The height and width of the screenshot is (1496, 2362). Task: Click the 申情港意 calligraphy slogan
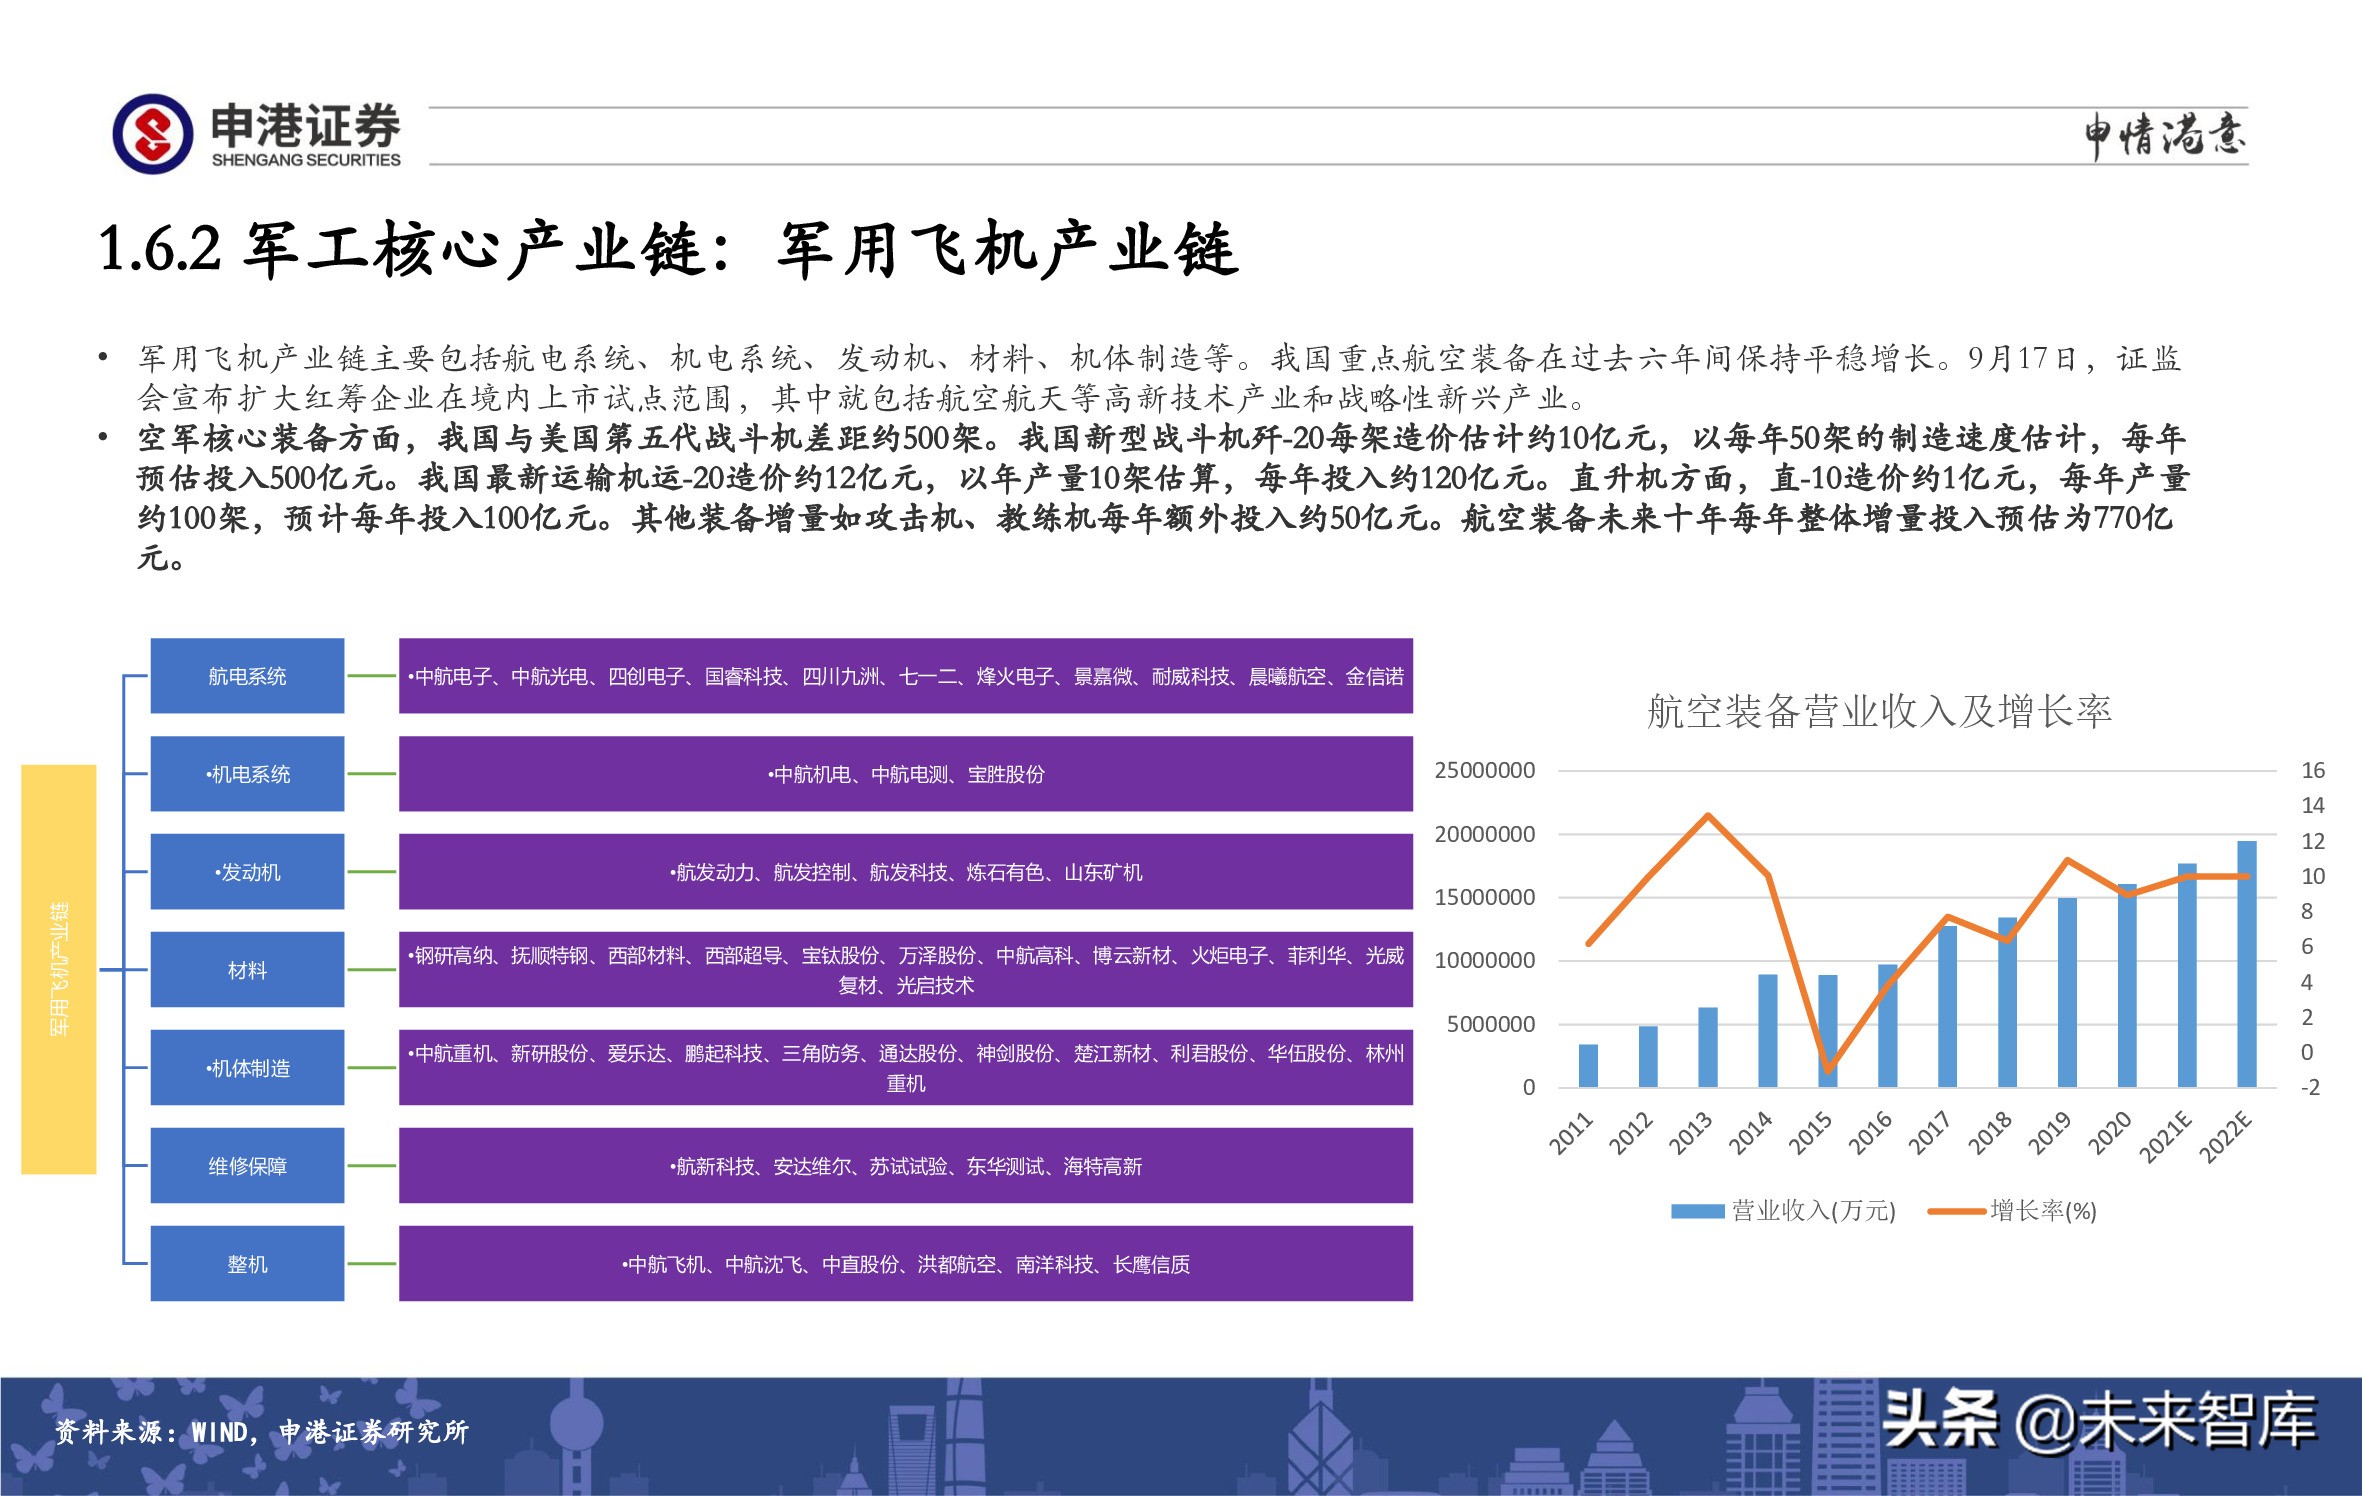coord(2165,135)
